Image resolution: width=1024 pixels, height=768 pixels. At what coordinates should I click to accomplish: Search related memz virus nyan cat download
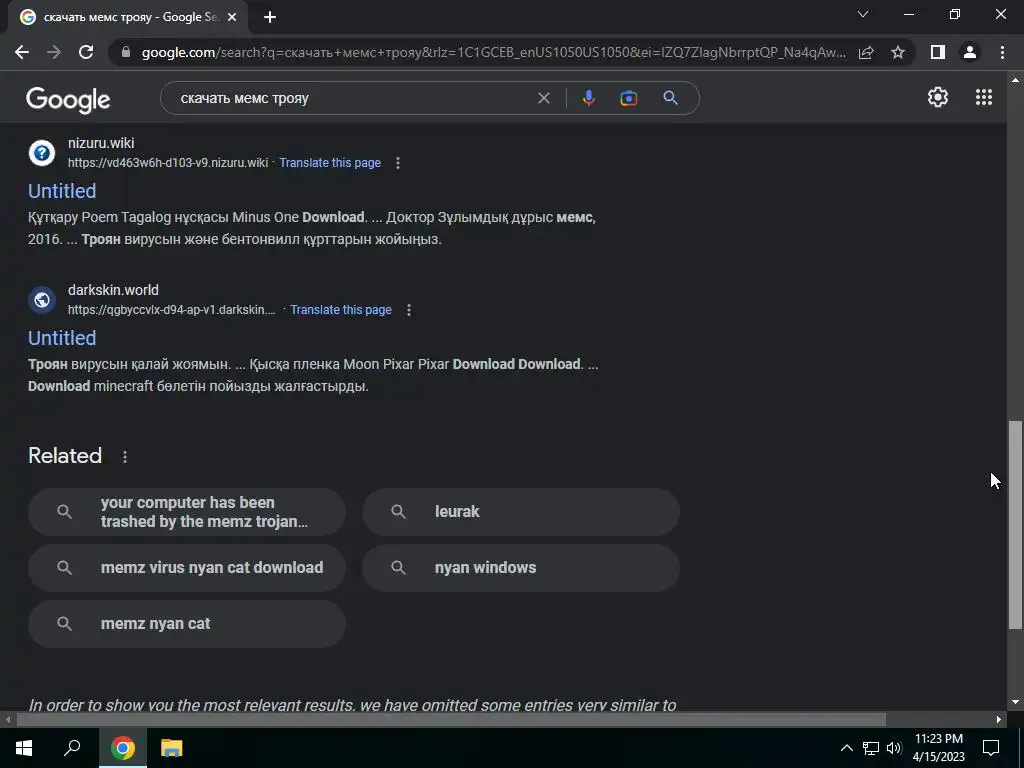[187, 568]
